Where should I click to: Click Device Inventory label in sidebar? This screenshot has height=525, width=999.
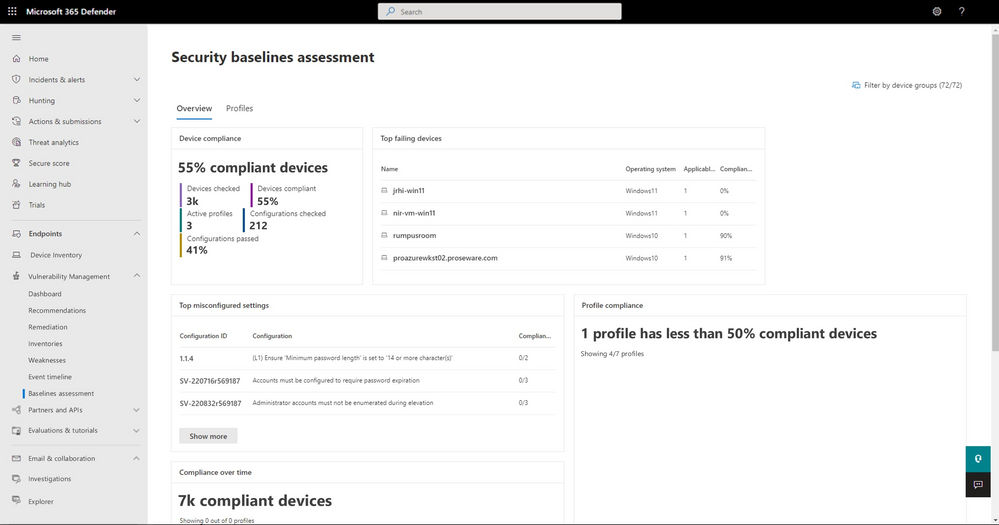tap(56, 255)
